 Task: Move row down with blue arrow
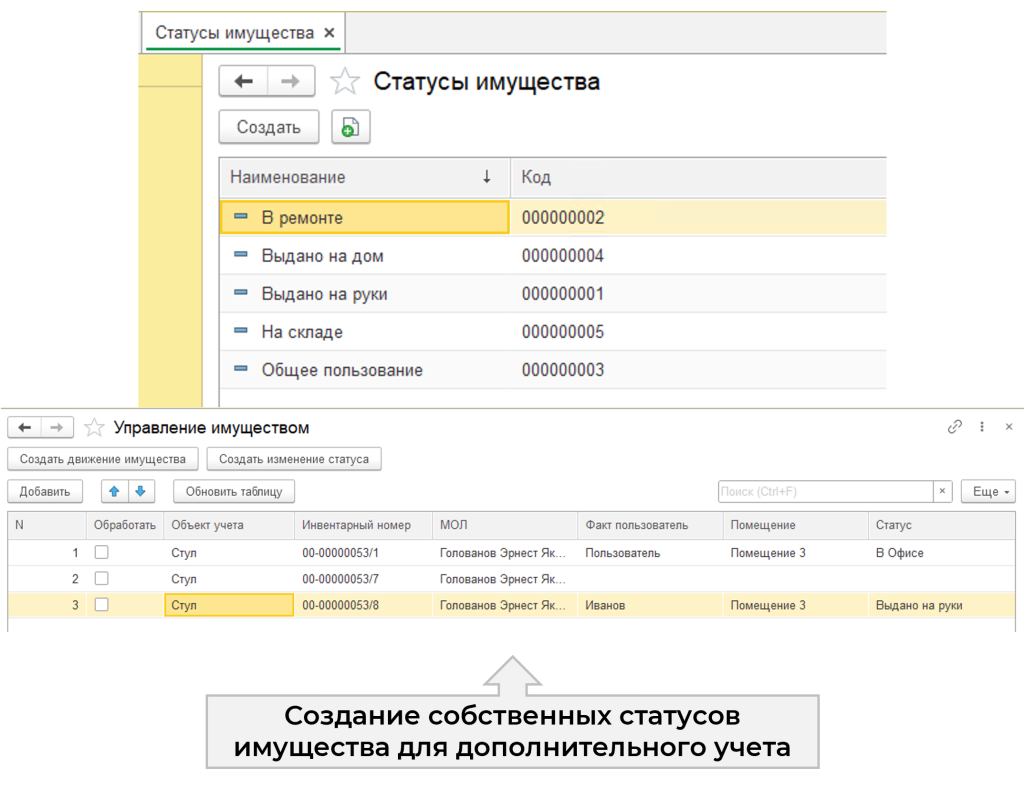[141, 492]
